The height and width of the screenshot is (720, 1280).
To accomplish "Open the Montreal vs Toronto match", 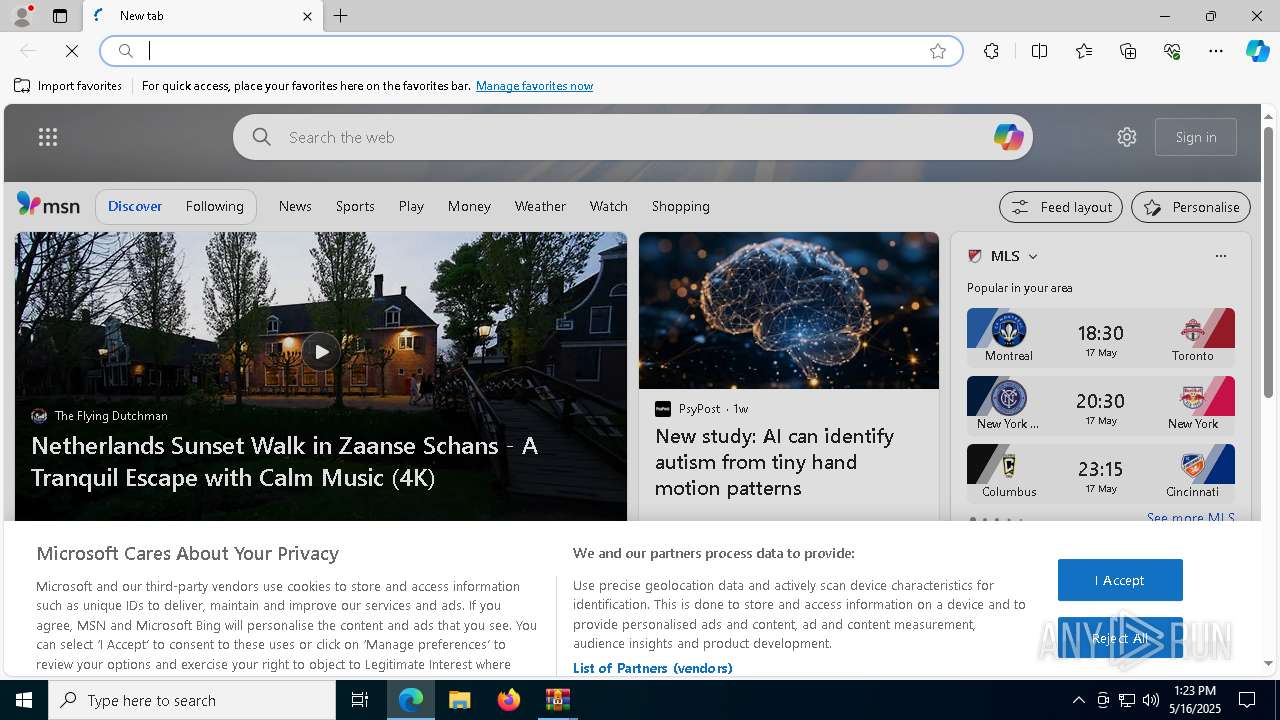I will (1101, 337).
